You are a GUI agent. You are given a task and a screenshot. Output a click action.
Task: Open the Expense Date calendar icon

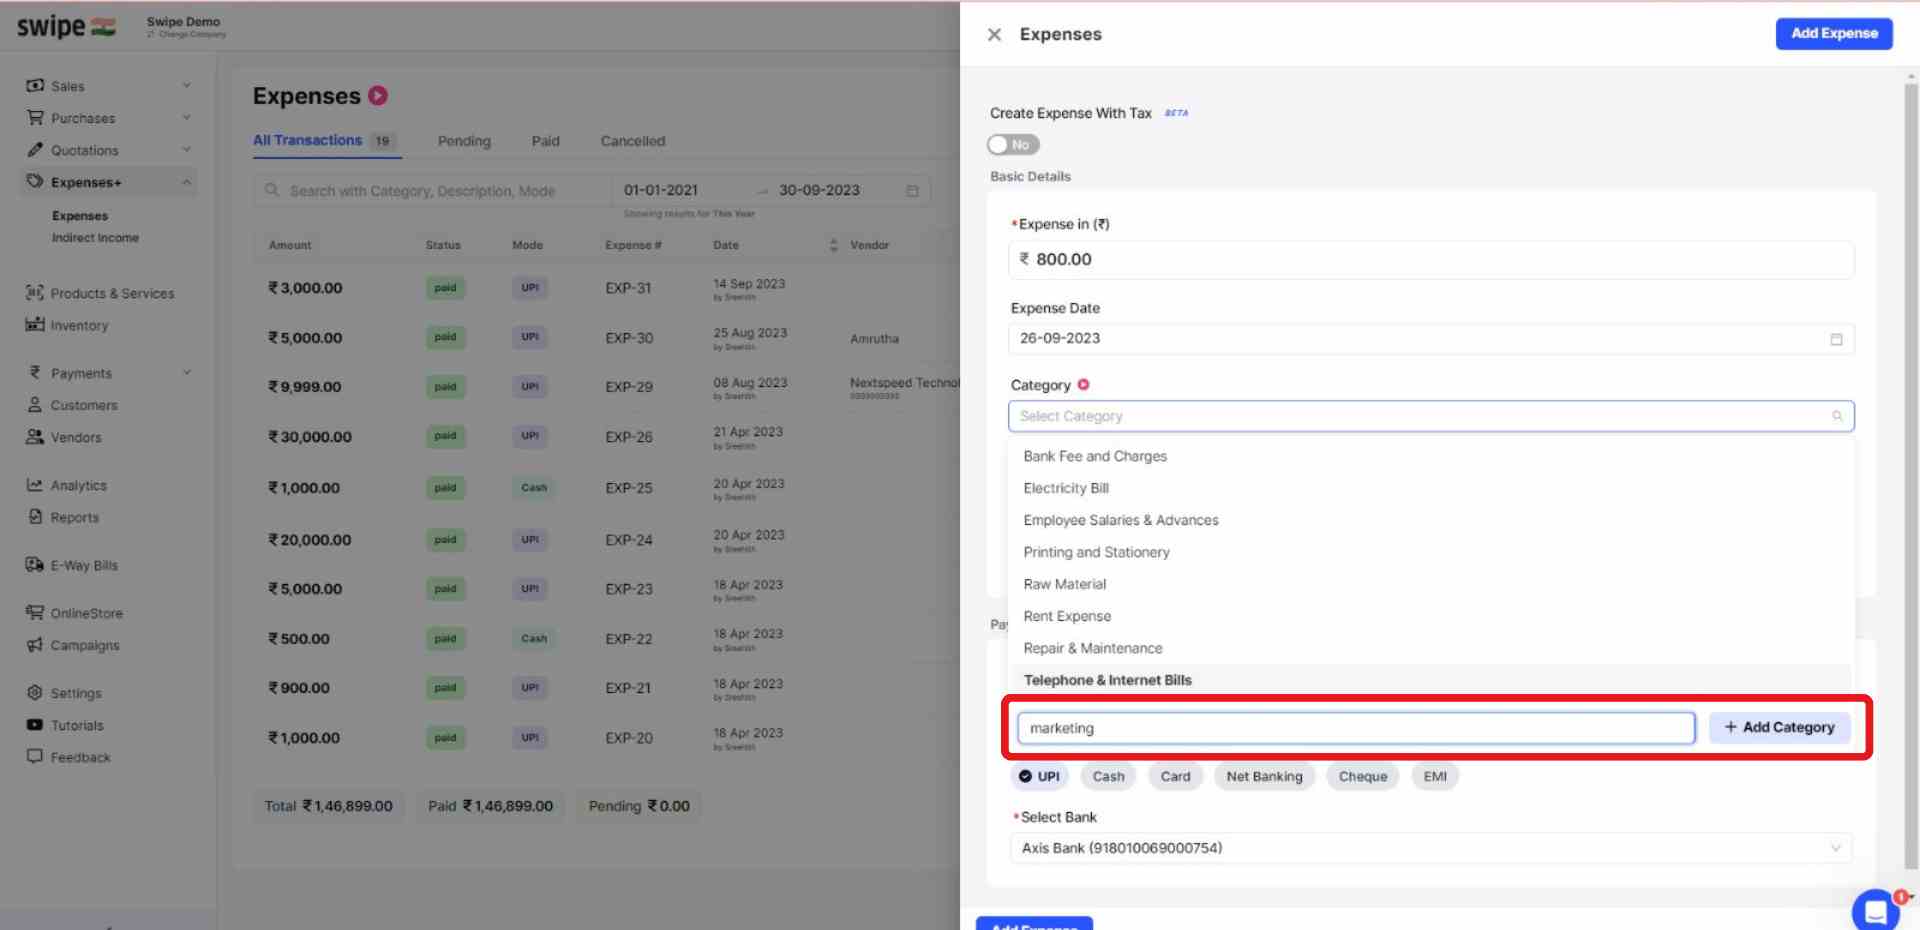(1836, 339)
